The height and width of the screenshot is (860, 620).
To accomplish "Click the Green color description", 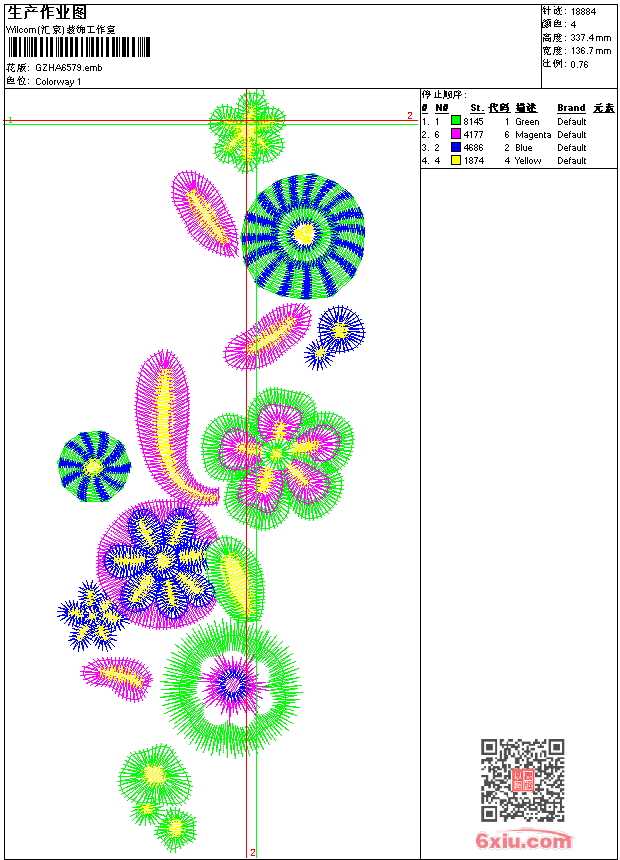I will click(x=527, y=122).
